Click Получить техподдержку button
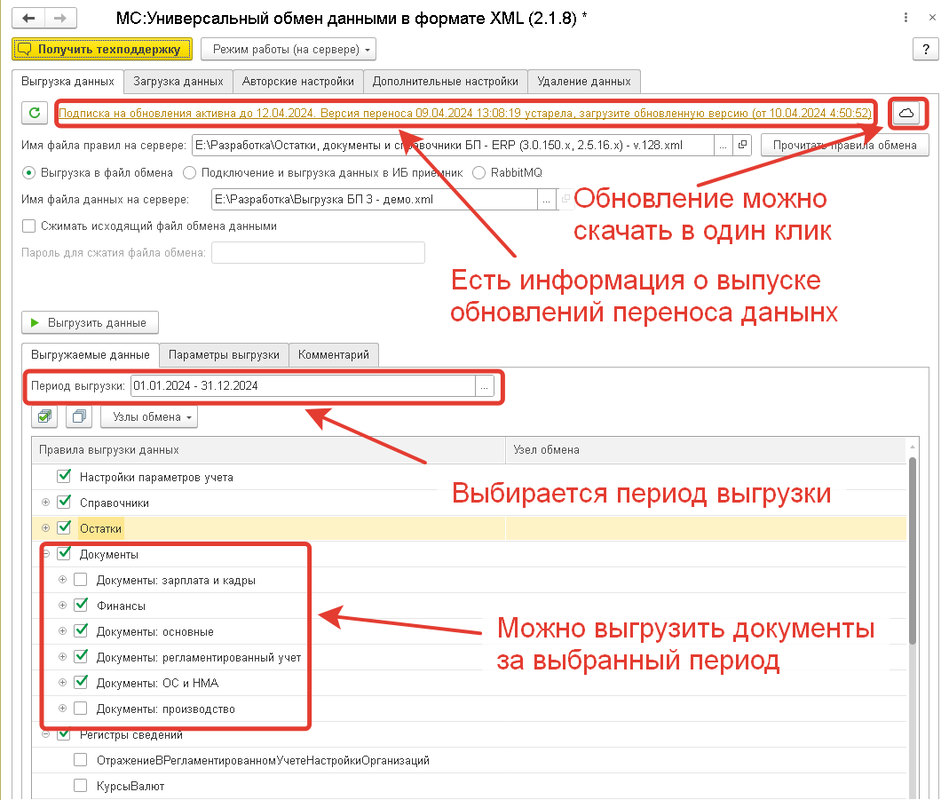Viewport: 941px width, 800px height. 101,49
